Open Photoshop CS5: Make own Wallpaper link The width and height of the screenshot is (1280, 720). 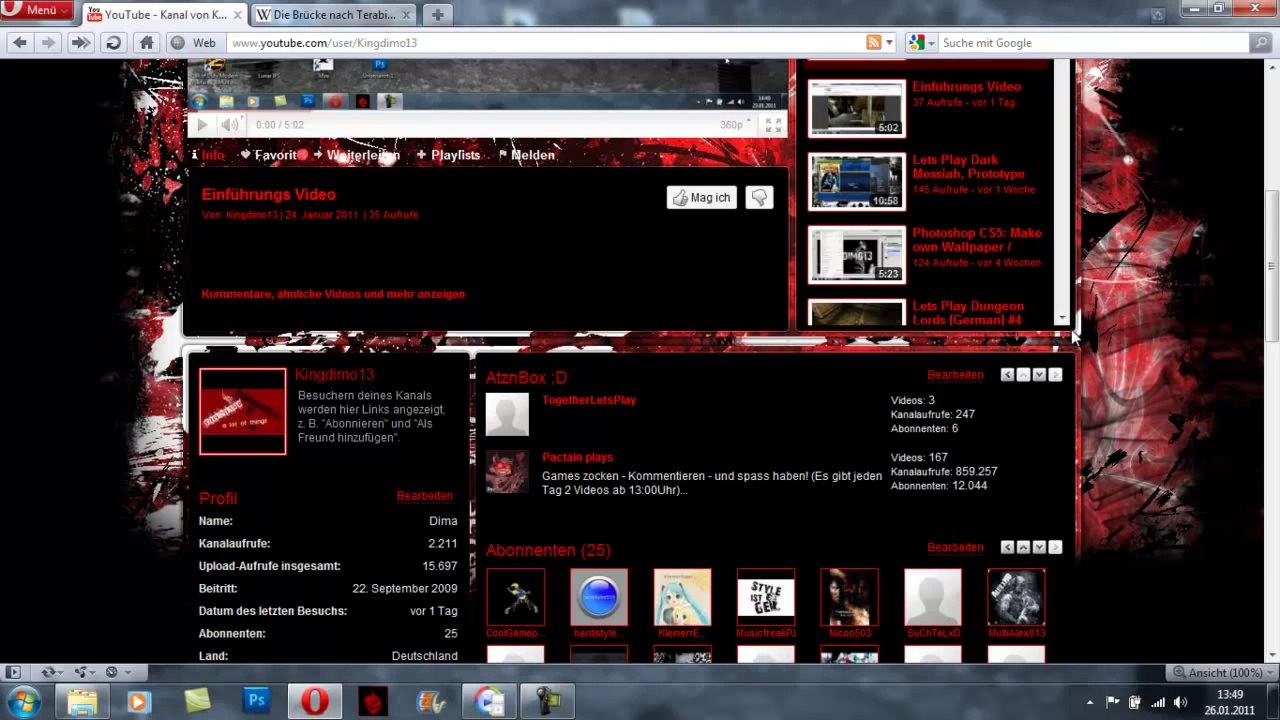click(x=977, y=239)
